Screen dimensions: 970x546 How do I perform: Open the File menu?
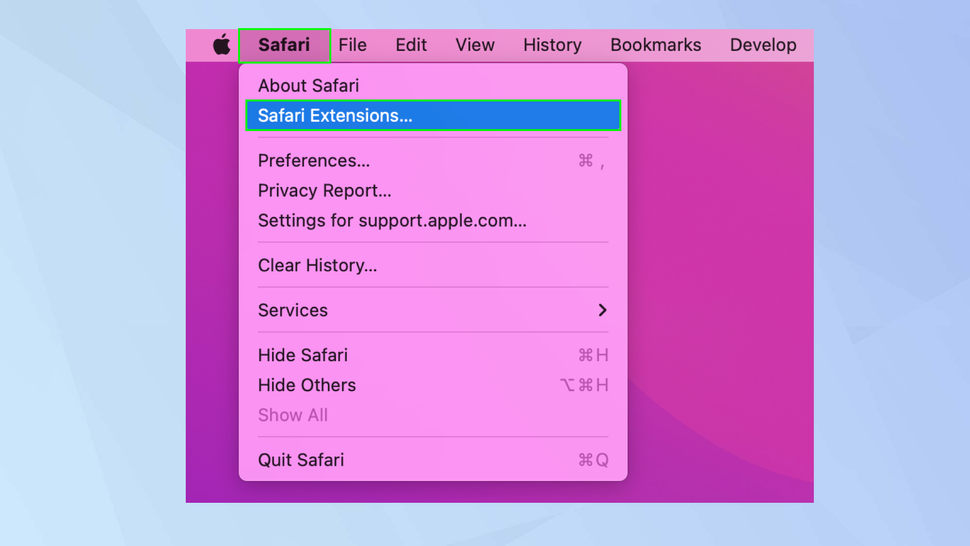(x=353, y=45)
